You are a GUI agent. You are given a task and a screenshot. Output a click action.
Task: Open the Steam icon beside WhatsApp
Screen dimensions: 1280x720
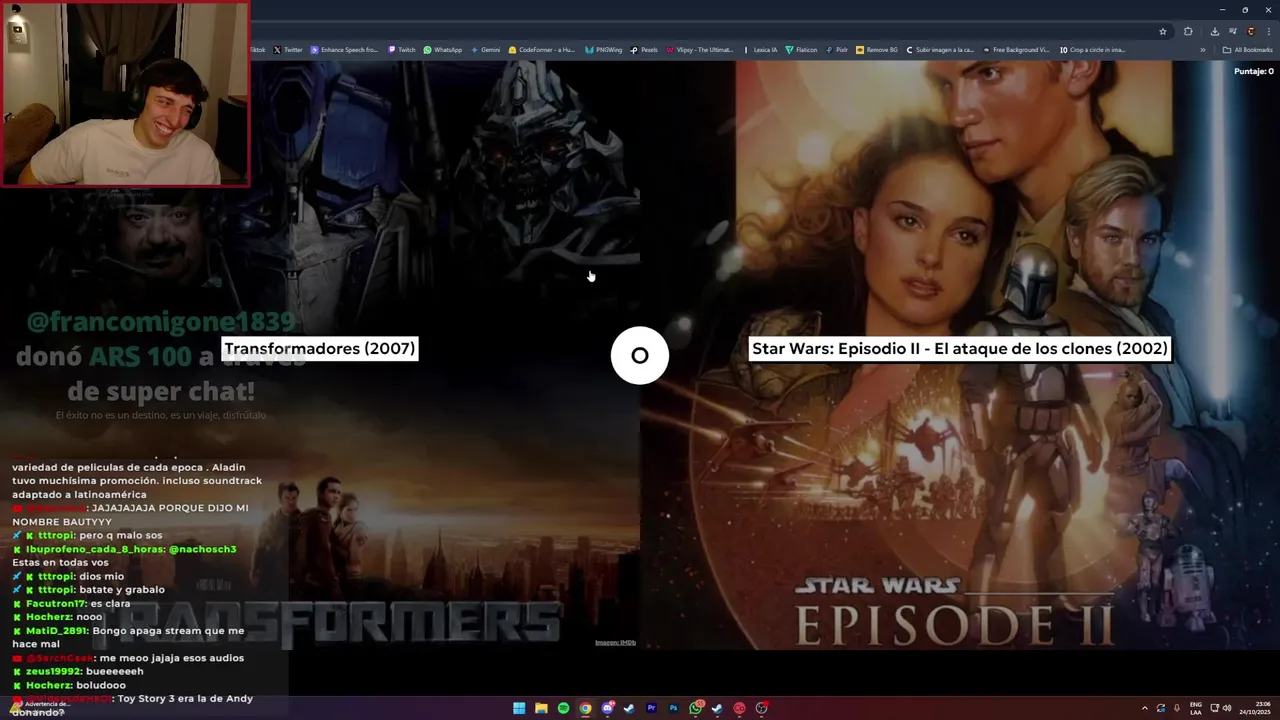(717, 708)
